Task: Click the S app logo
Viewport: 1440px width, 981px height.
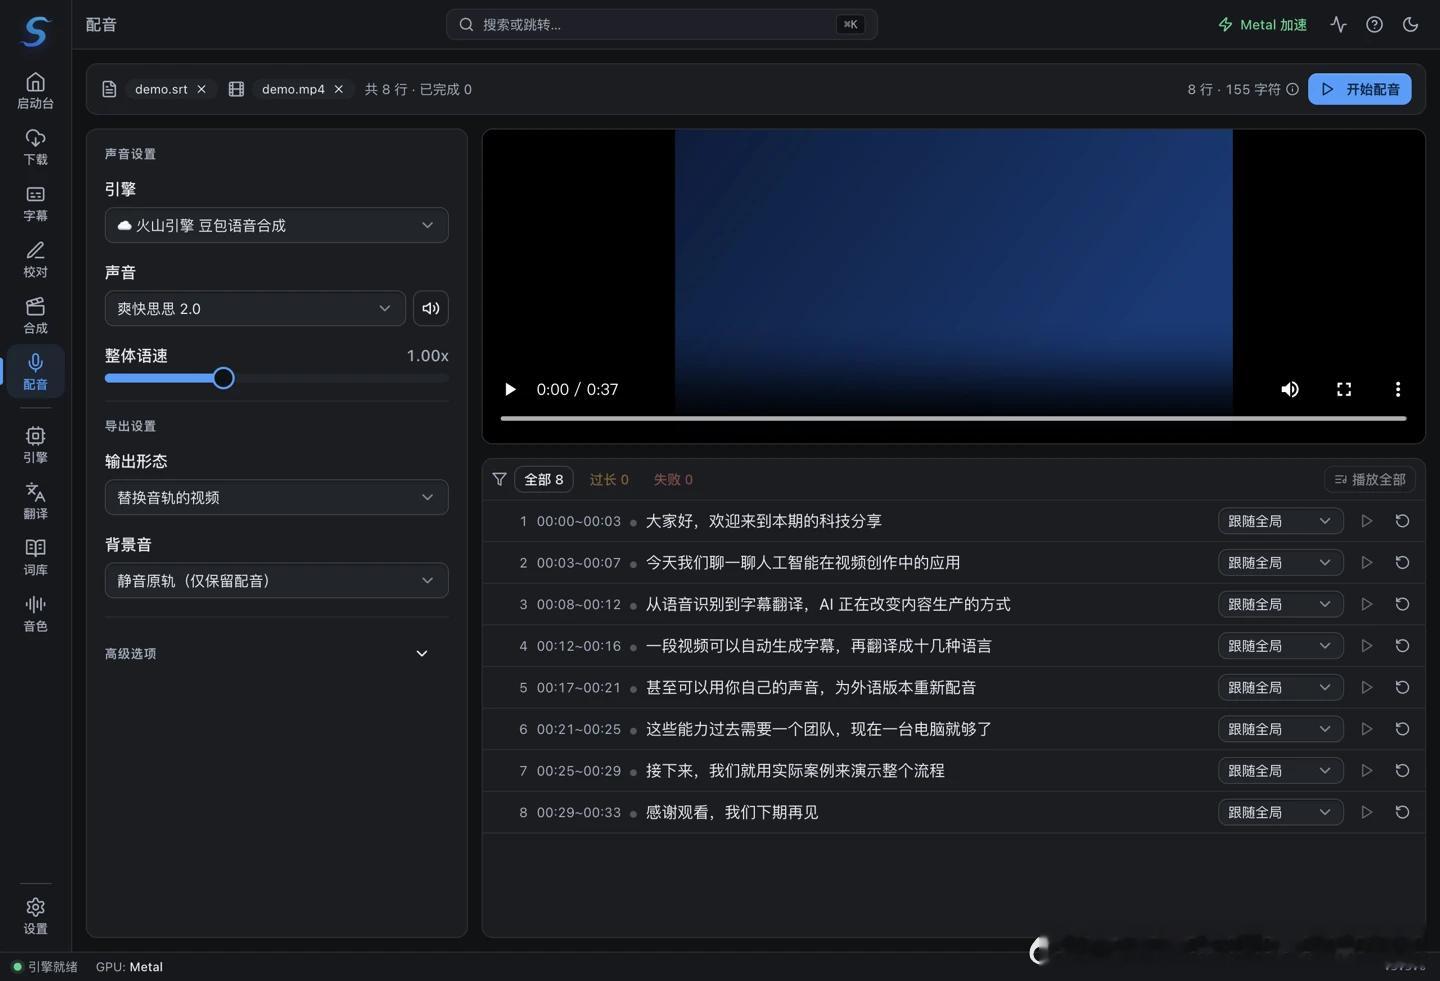Action: (x=35, y=31)
